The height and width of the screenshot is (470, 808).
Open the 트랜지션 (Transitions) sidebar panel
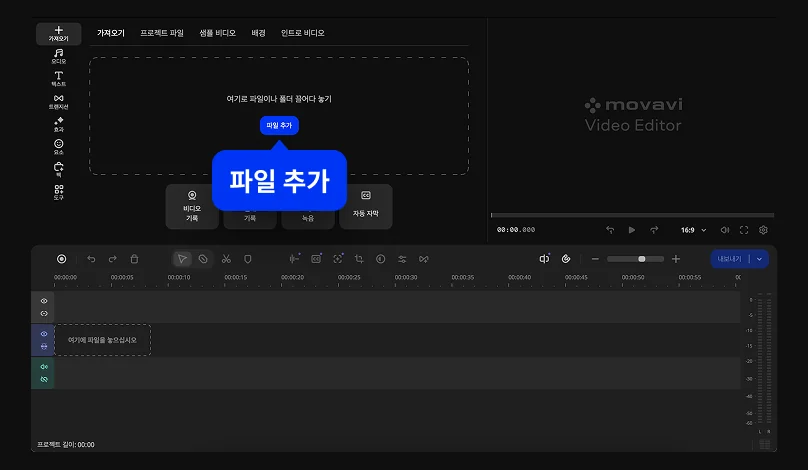pyautogui.click(x=59, y=101)
